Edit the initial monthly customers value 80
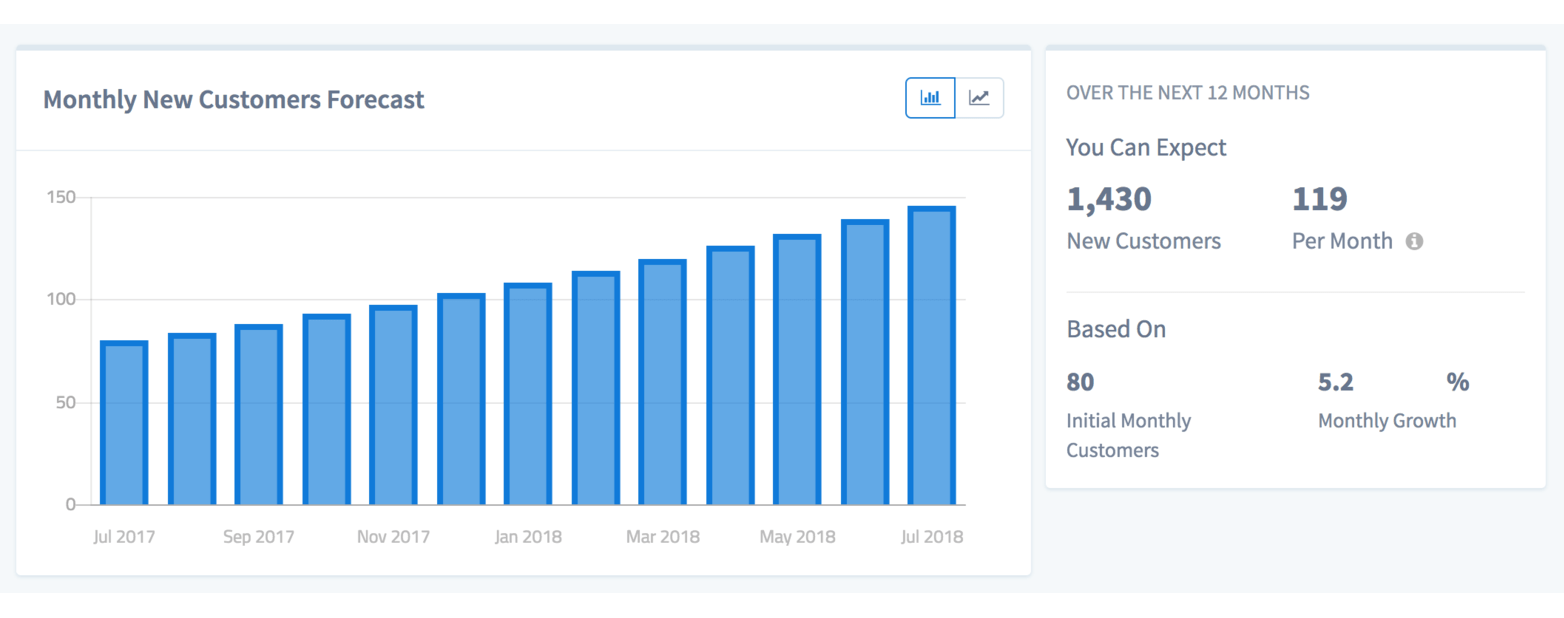Screen dimensions: 1564x618 pos(1081,382)
